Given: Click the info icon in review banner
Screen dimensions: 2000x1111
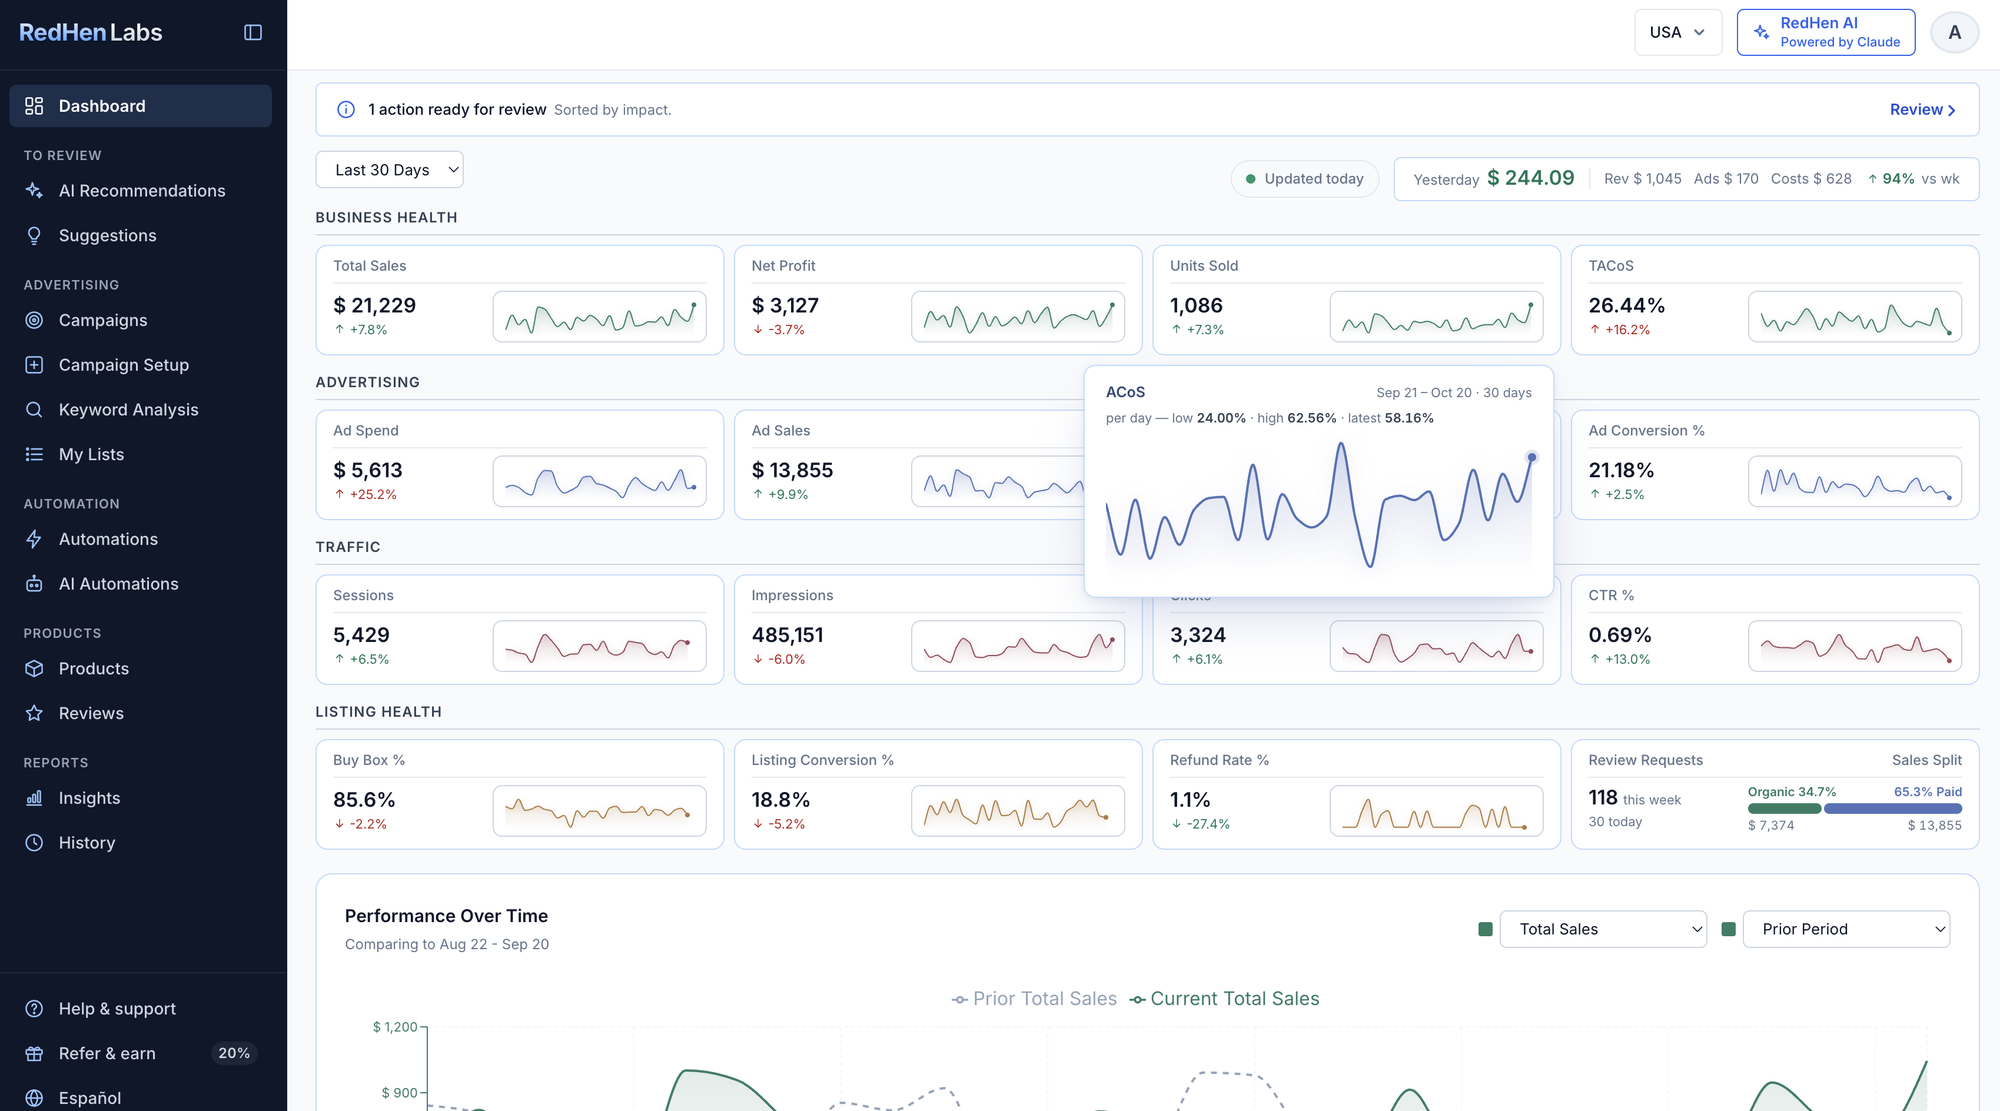Looking at the screenshot, I should pos(346,110).
